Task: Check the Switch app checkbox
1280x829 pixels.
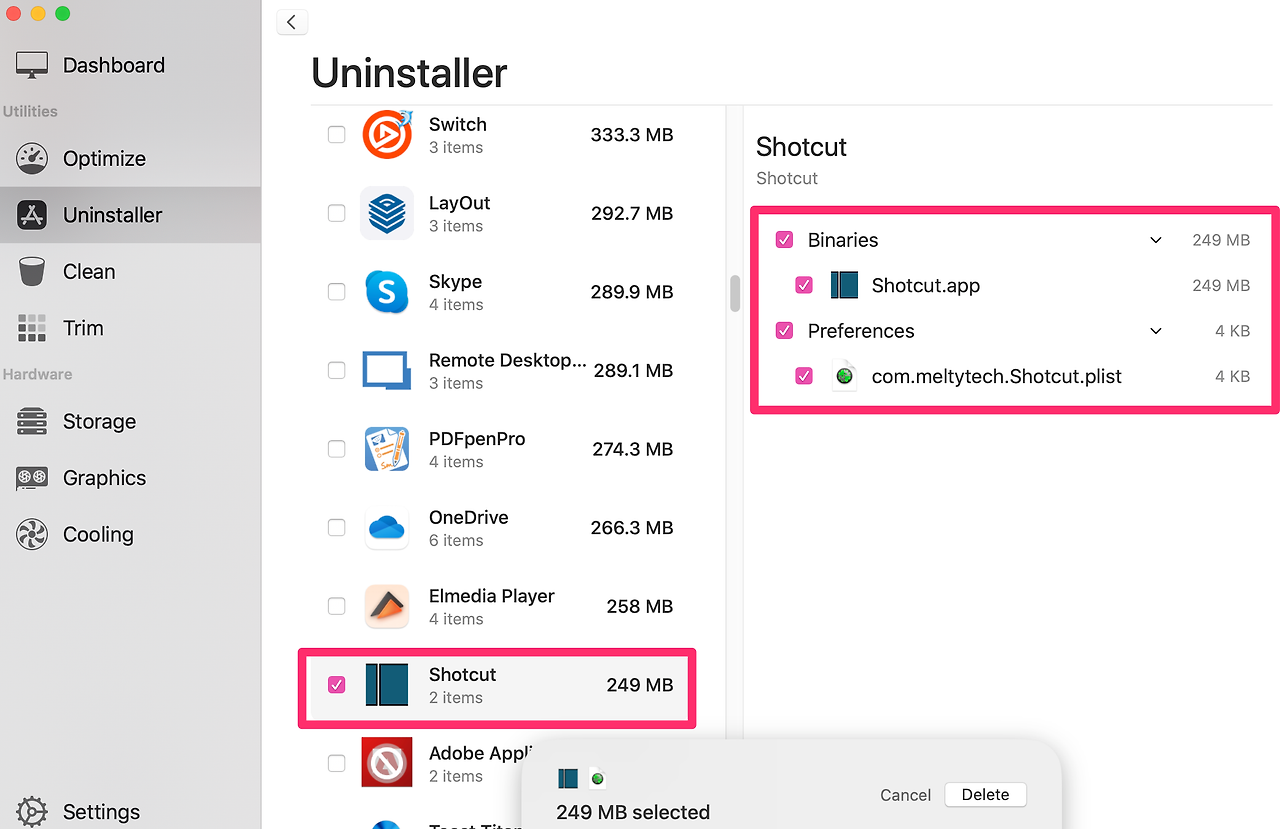Action: 337,135
